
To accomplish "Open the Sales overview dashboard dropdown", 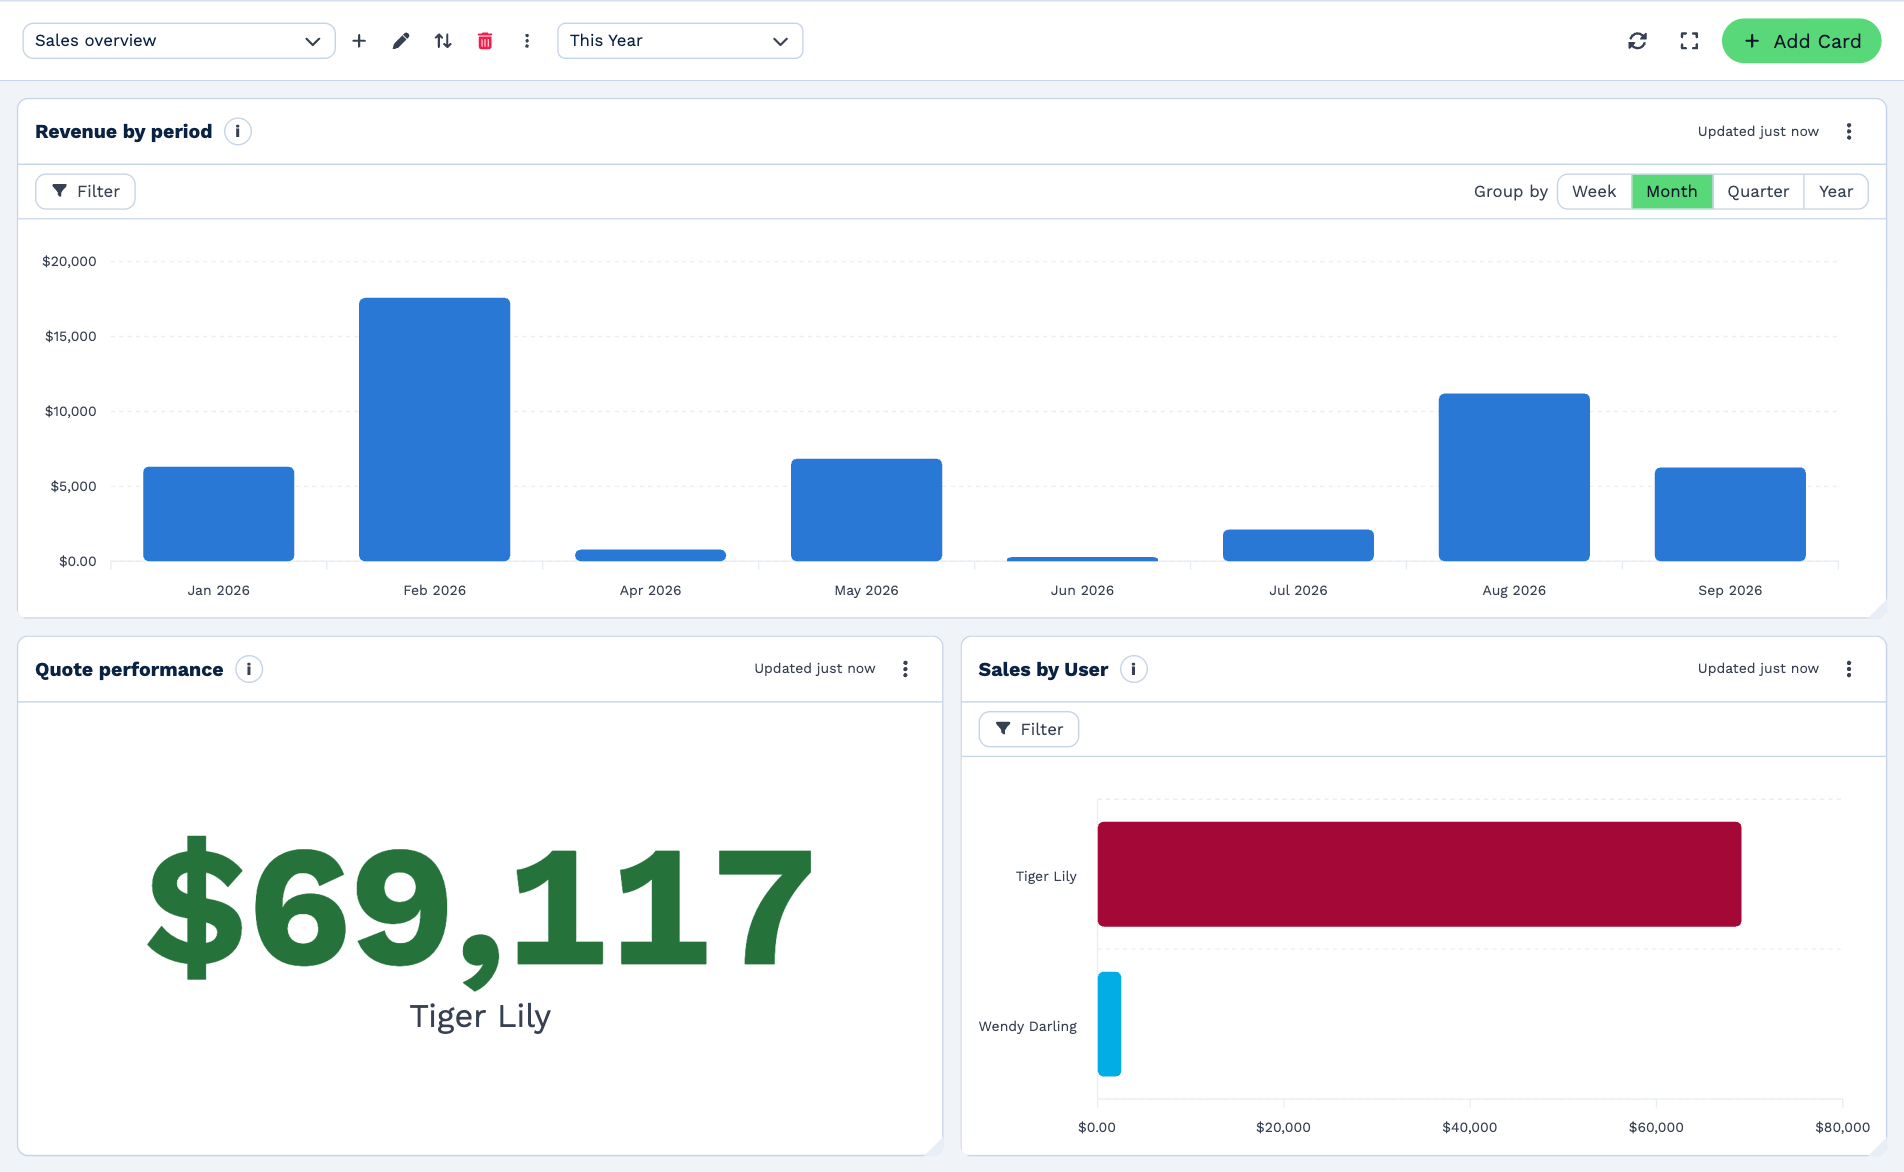I will click(x=179, y=41).
